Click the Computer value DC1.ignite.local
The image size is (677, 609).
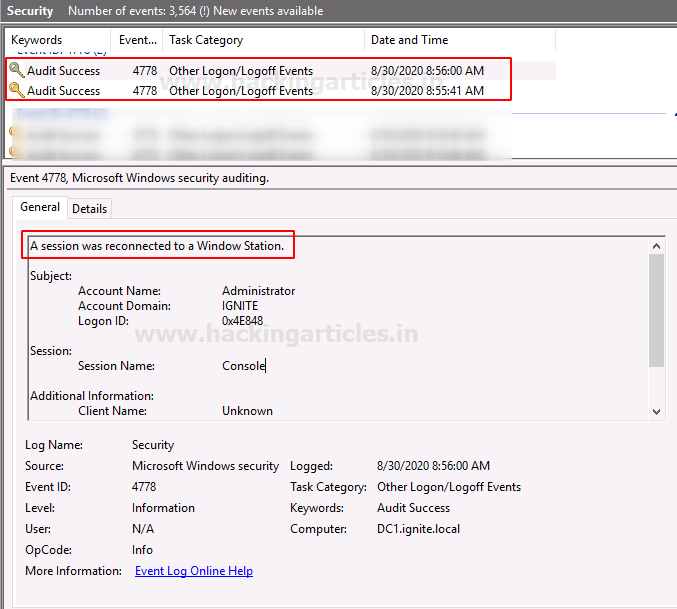click(418, 529)
